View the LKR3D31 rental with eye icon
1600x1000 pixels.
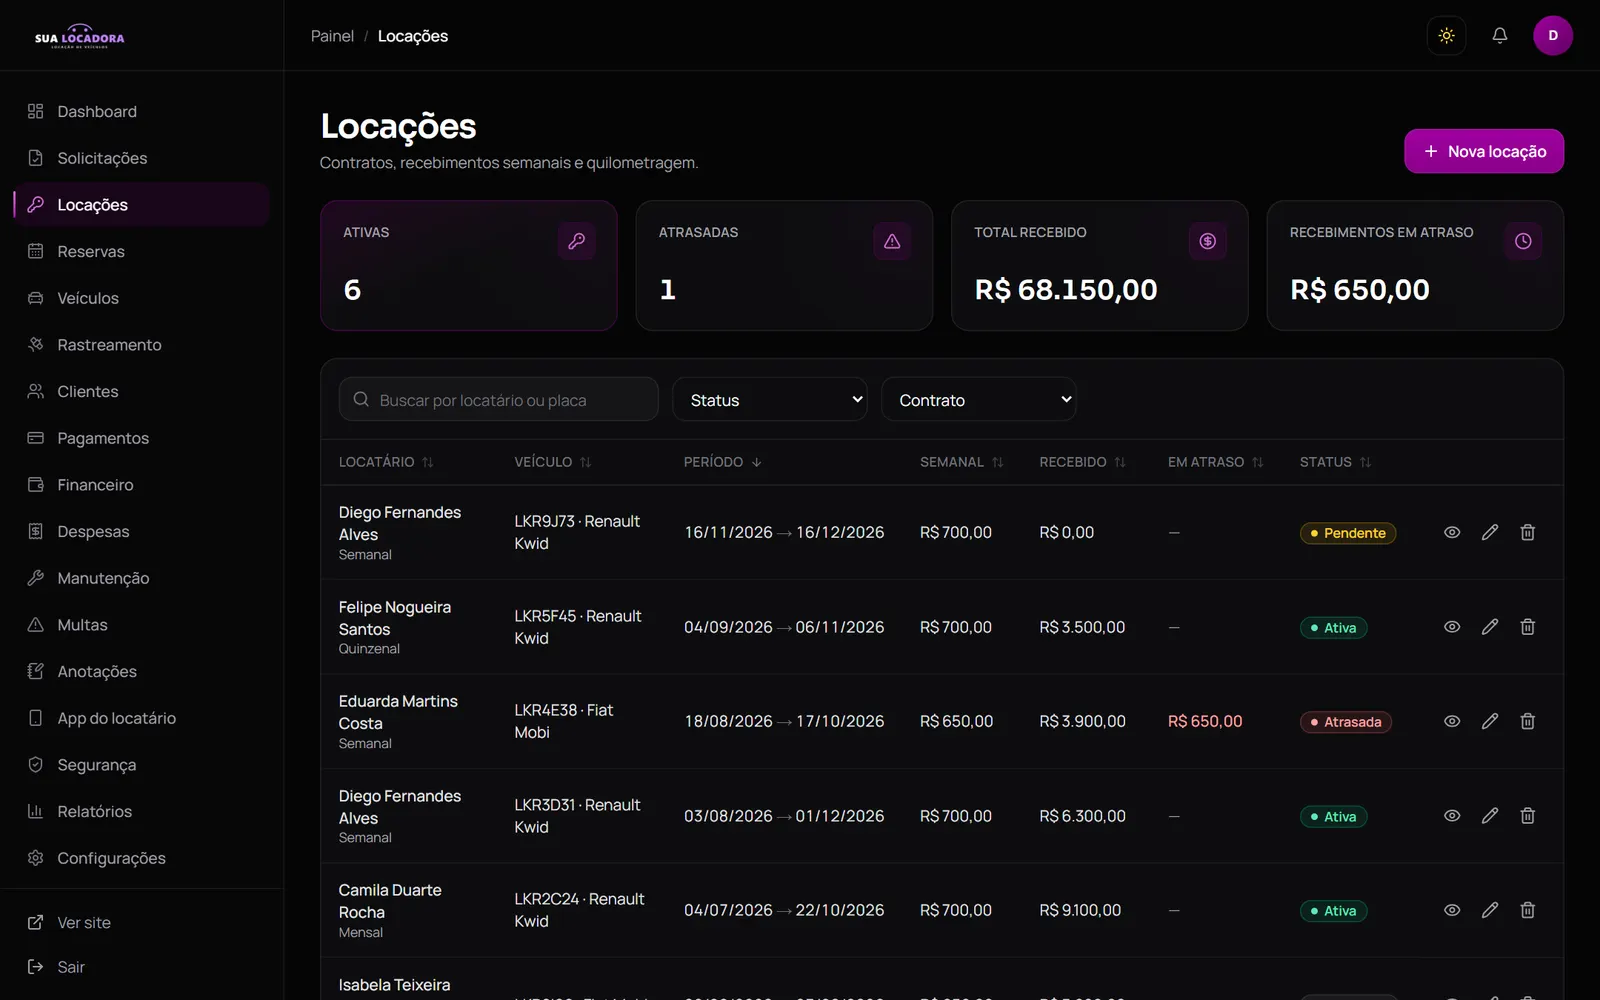point(1452,816)
